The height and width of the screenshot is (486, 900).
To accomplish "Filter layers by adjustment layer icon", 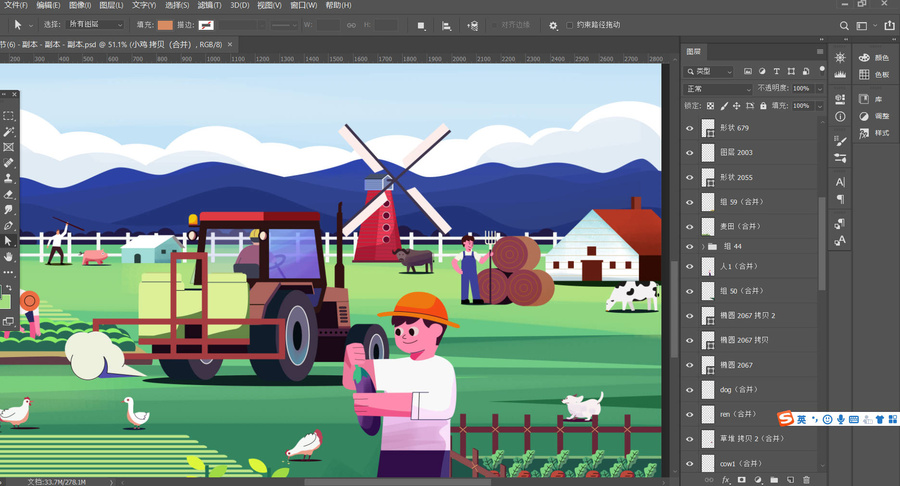I will click(762, 71).
